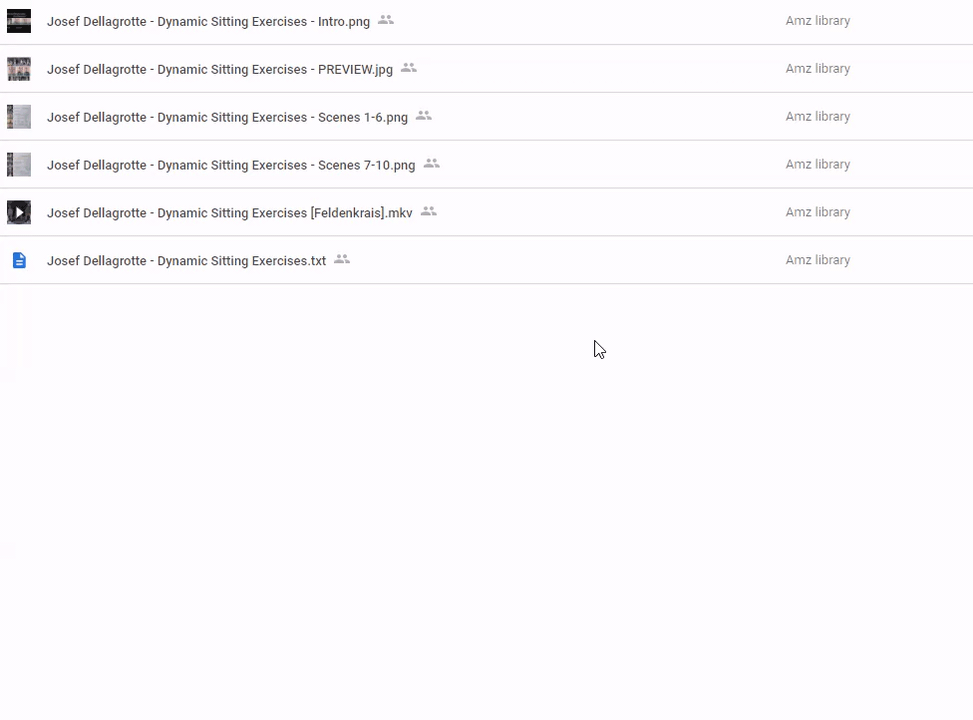Click shared-people icon beside Scenes 1-6.png
The height and width of the screenshot is (720, 973).
tap(424, 116)
